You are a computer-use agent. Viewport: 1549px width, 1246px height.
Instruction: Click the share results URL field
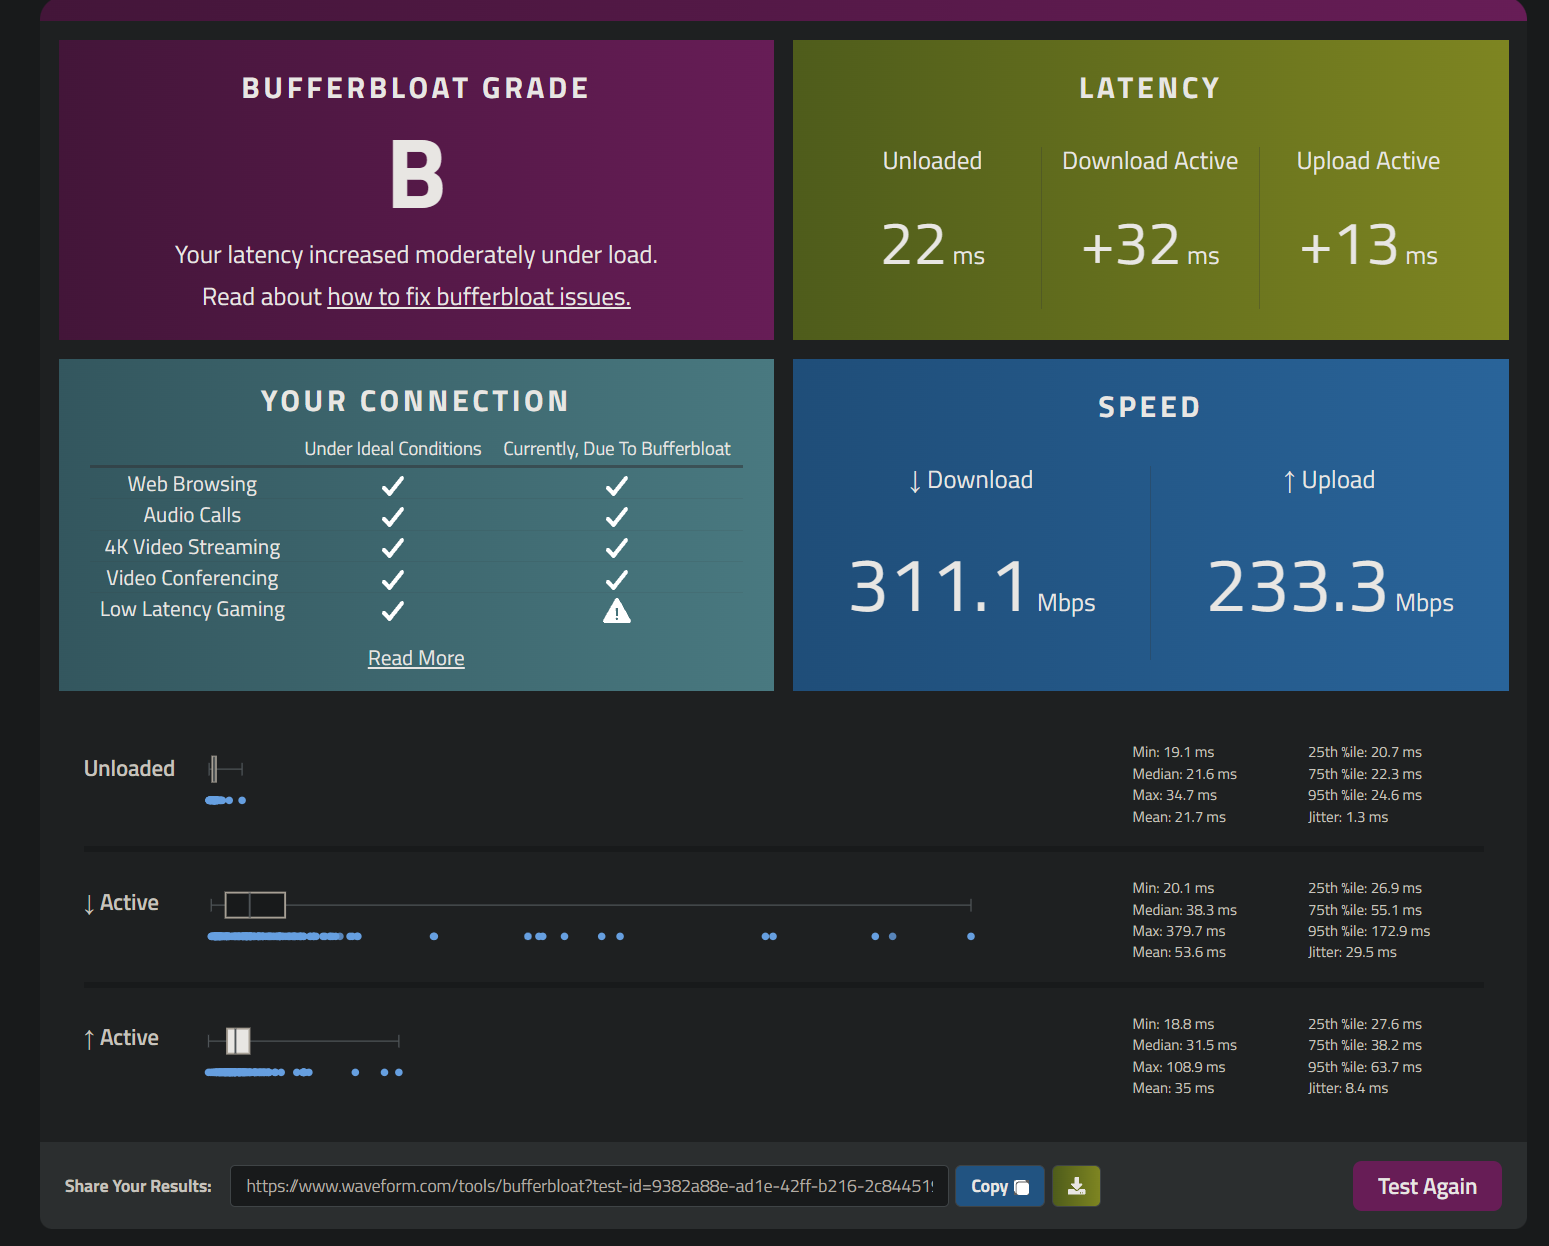point(589,1186)
